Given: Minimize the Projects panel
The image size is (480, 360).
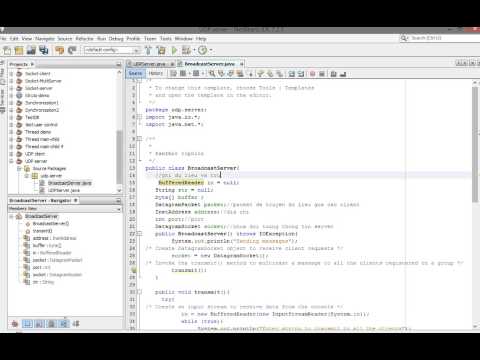Looking at the screenshot, I should tap(119, 64).
